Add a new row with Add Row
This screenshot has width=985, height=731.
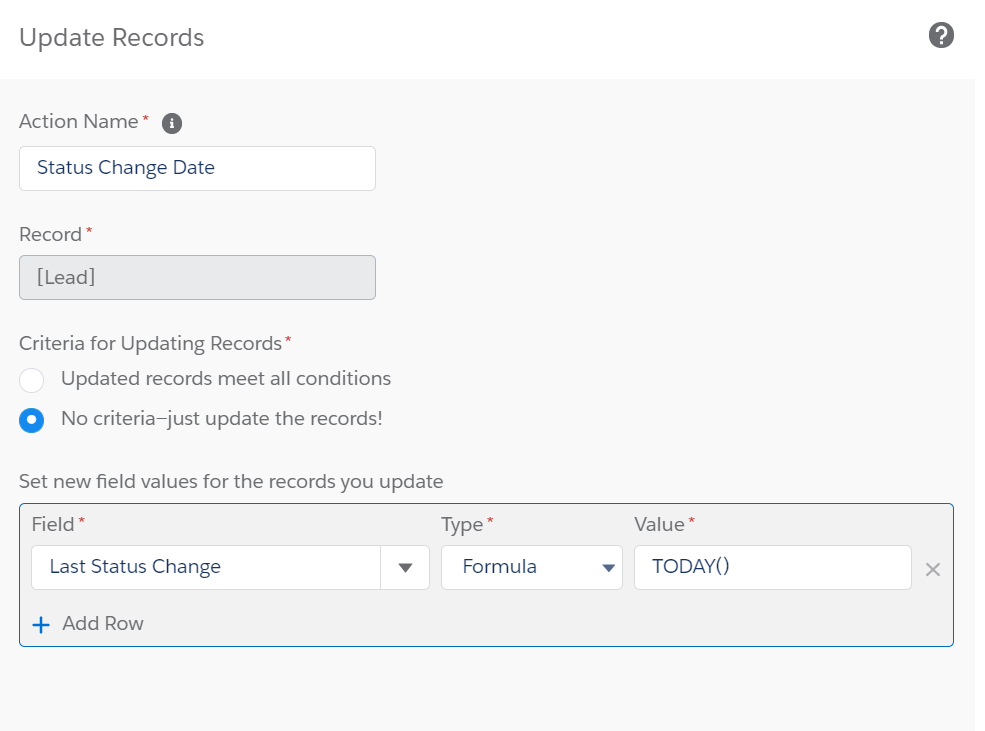90,624
